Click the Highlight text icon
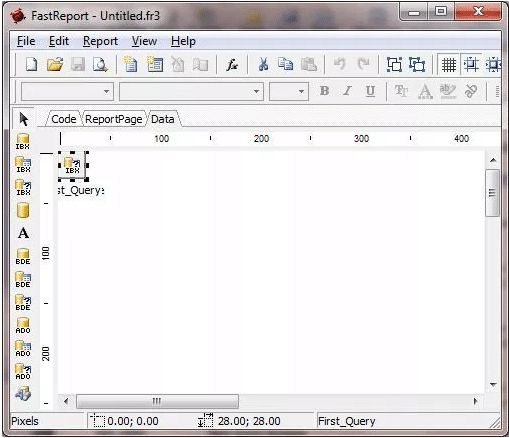 (448, 91)
